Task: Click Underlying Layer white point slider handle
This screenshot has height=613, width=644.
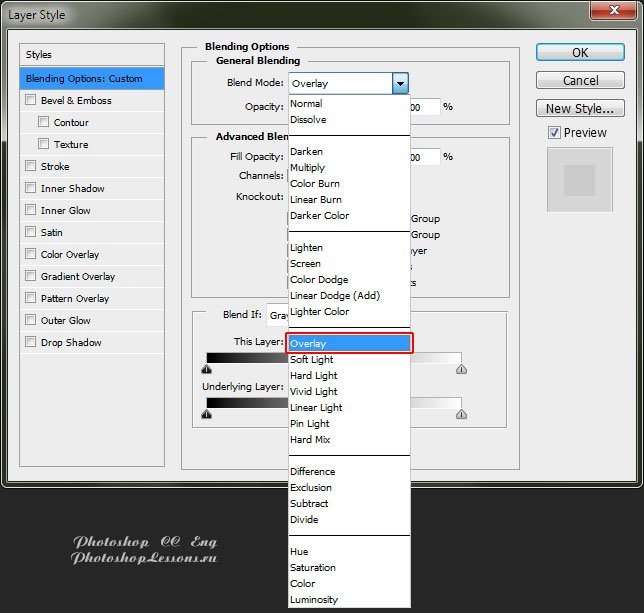Action: pos(461,414)
